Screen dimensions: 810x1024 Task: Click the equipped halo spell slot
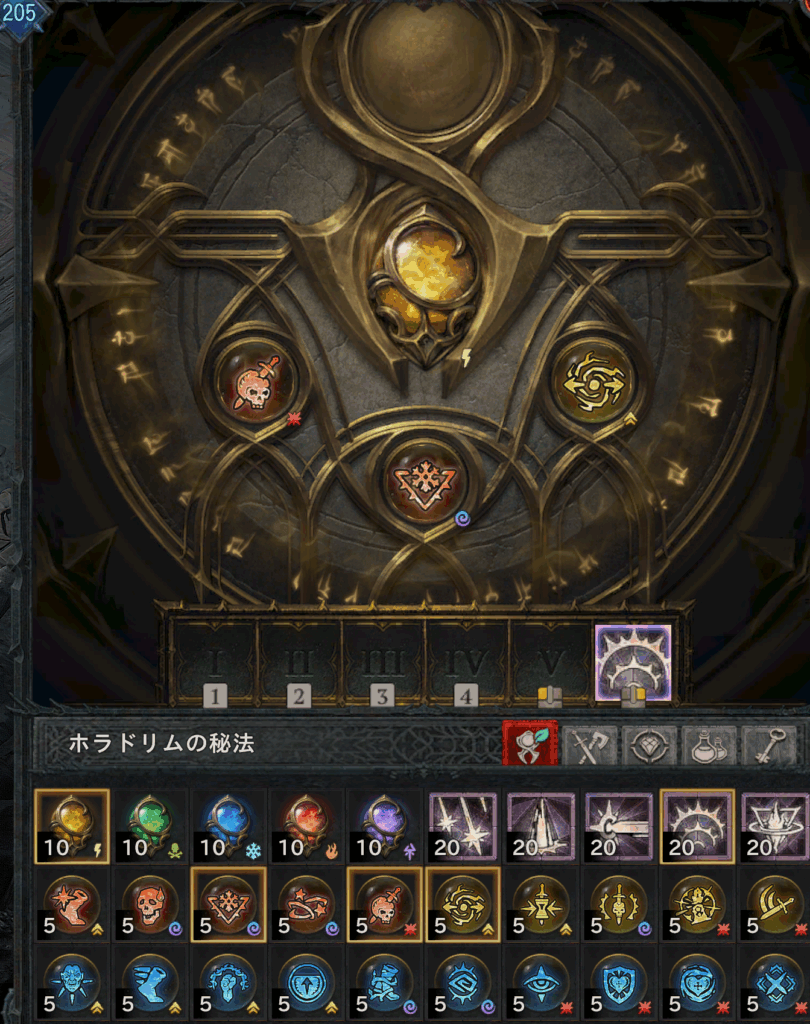coord(633,663)
